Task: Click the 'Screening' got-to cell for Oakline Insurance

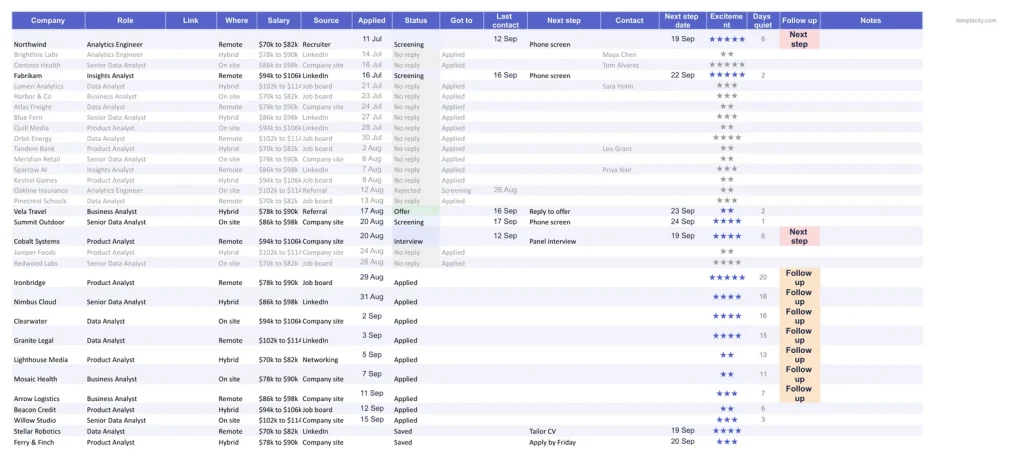Action: tap(462, 191)
